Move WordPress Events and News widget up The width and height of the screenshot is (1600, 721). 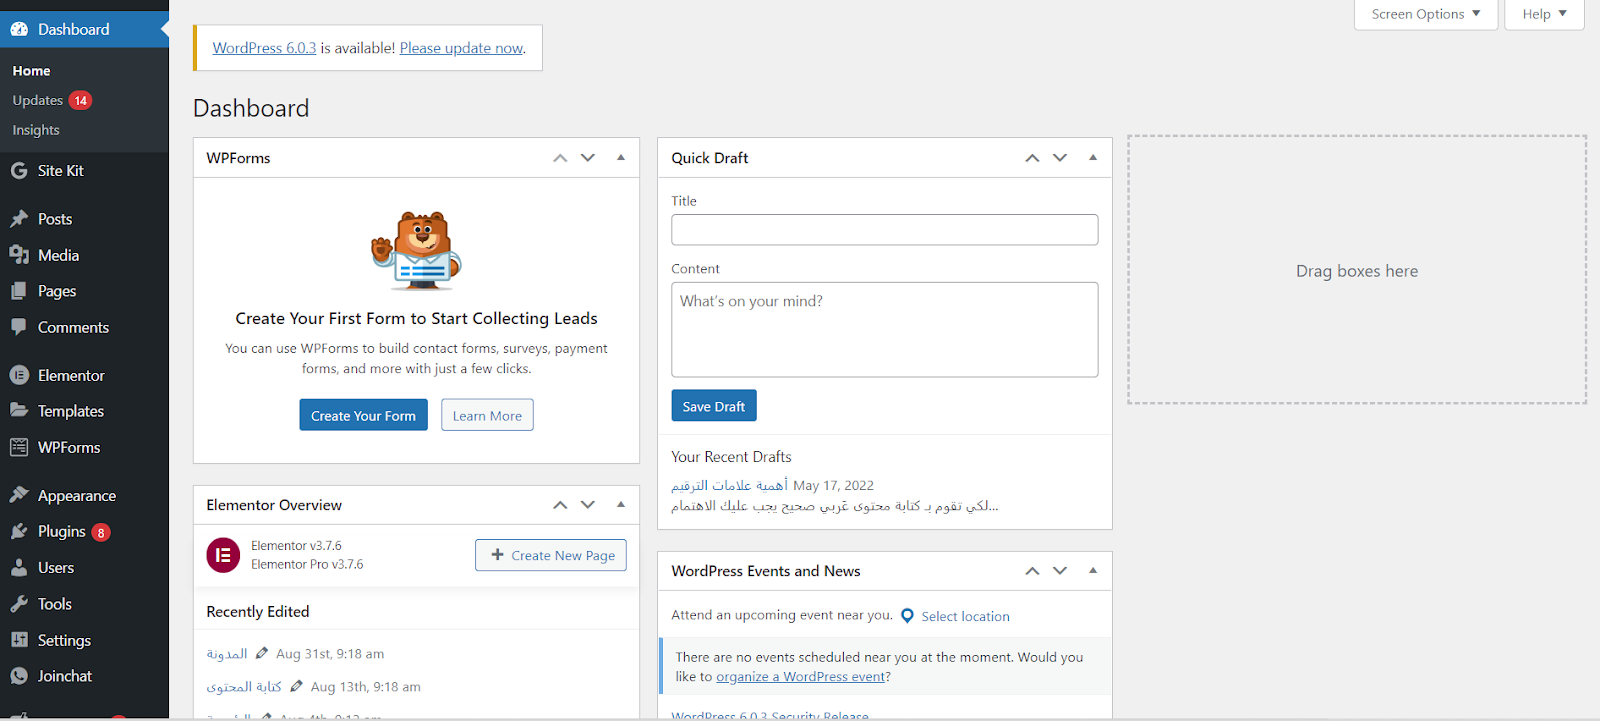1032,571
